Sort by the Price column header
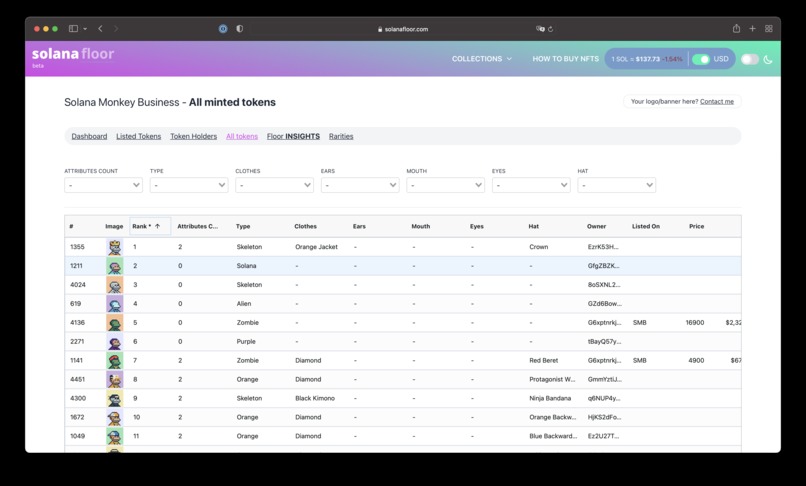806x486 pixels. pyautogui.click(x=697, y=226)
